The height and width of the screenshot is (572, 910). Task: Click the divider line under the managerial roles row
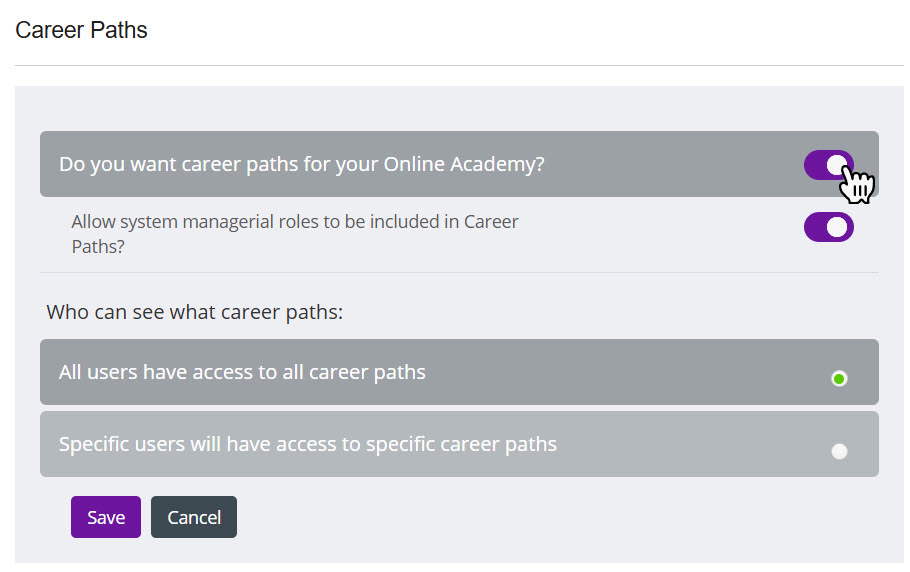tap(459, 272)
